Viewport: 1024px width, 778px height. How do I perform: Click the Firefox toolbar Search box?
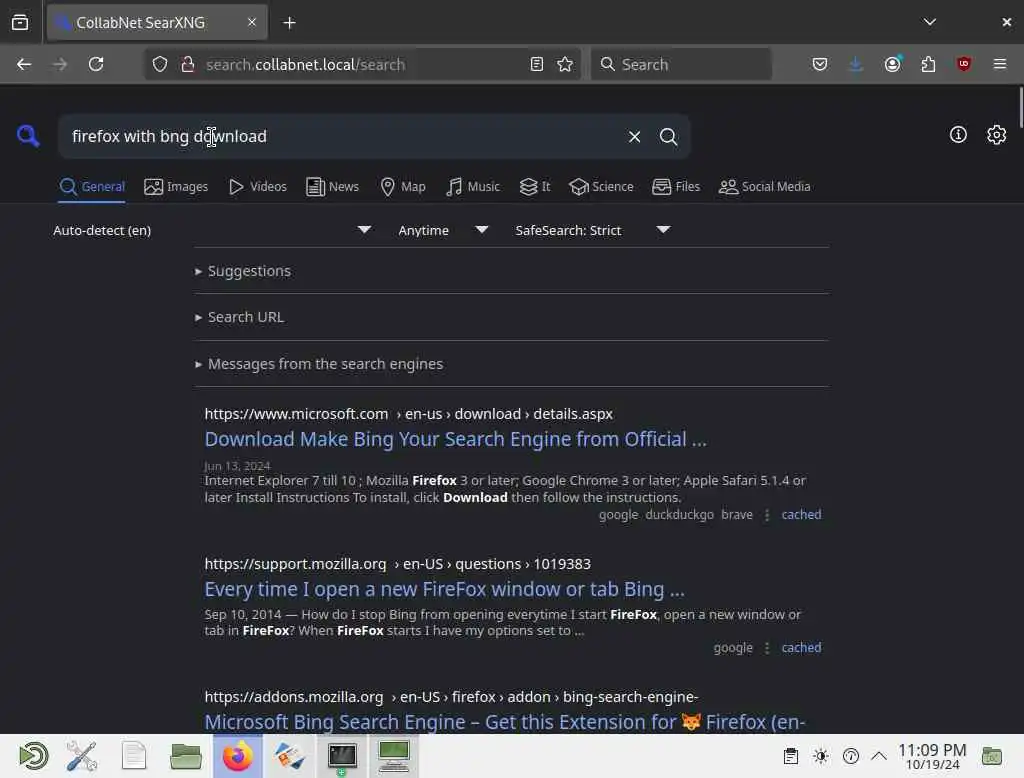(x=681, y=64)
